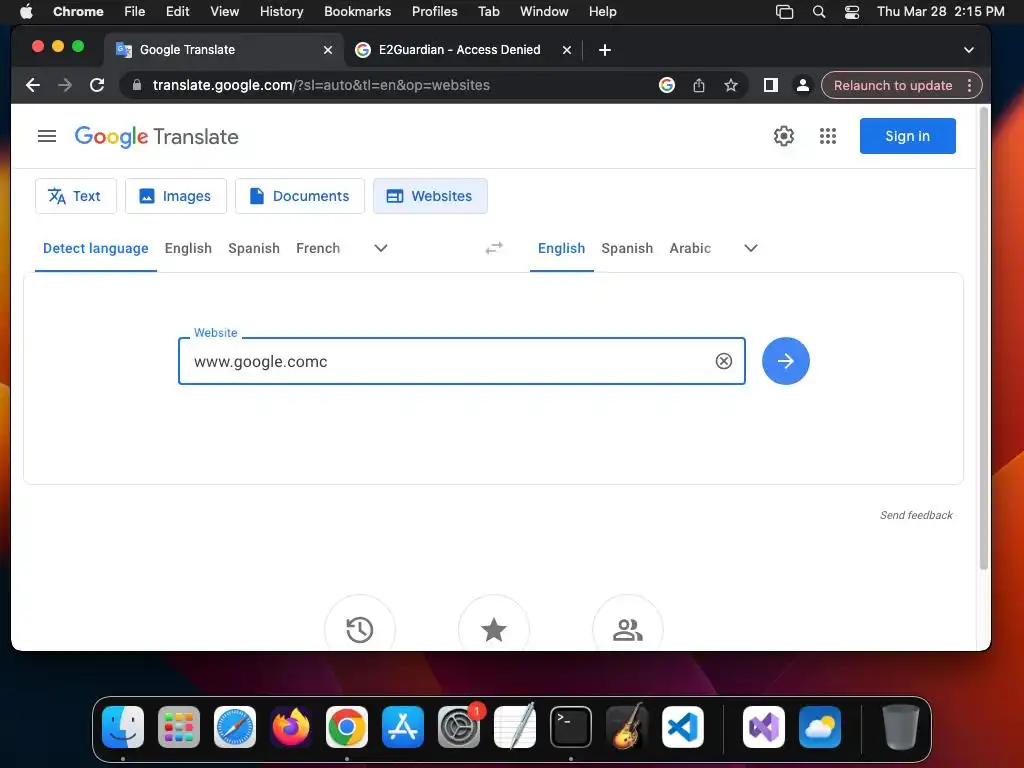Open the Chrome History menu

click(x=281, y=12)
